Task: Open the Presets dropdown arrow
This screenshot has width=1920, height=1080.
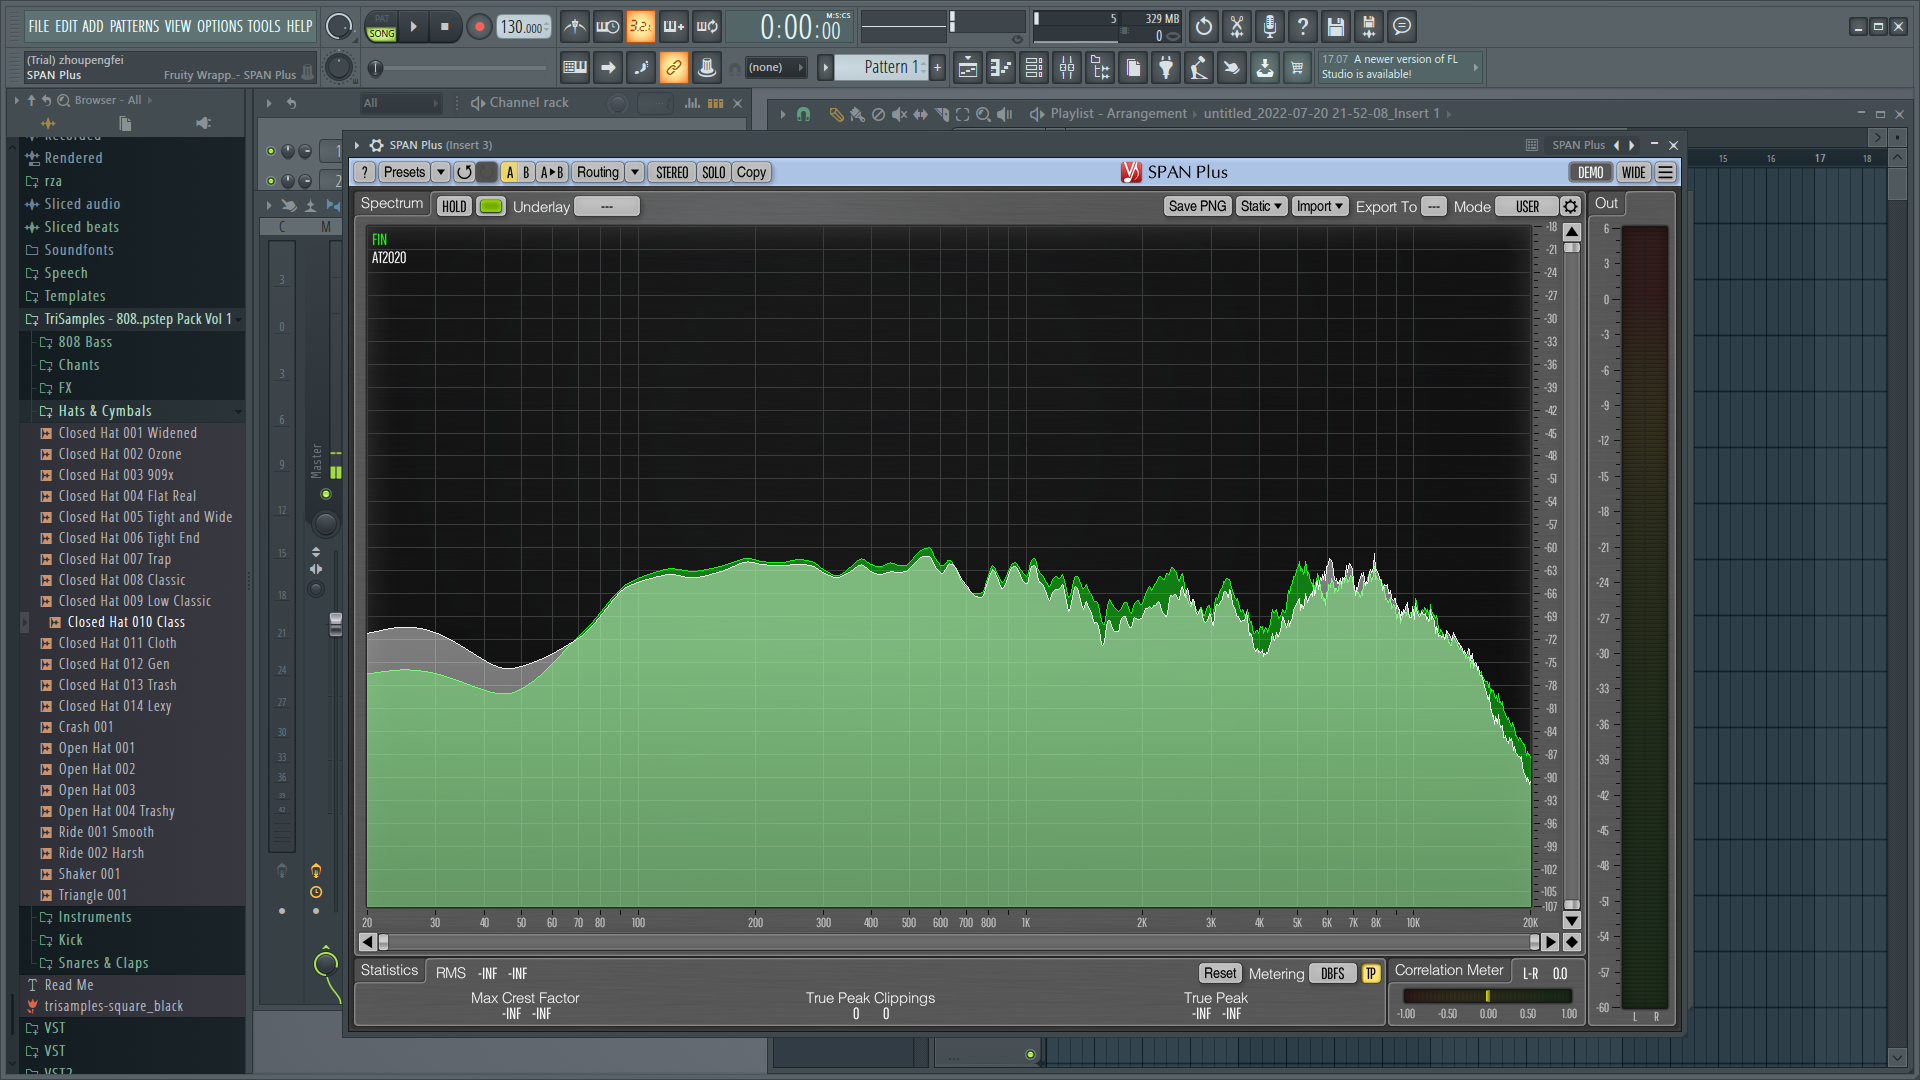Action: pos(440,172)
